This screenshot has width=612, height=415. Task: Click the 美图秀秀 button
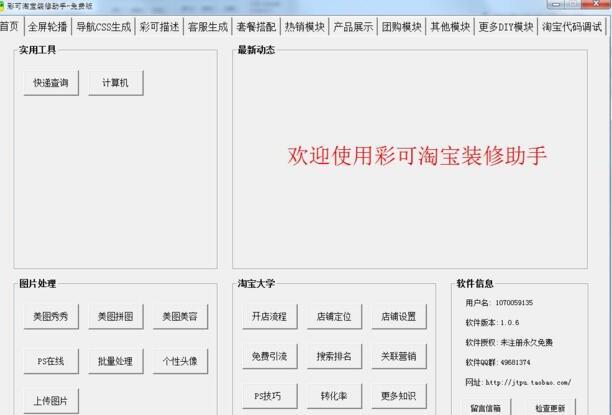tap(51, 317)
